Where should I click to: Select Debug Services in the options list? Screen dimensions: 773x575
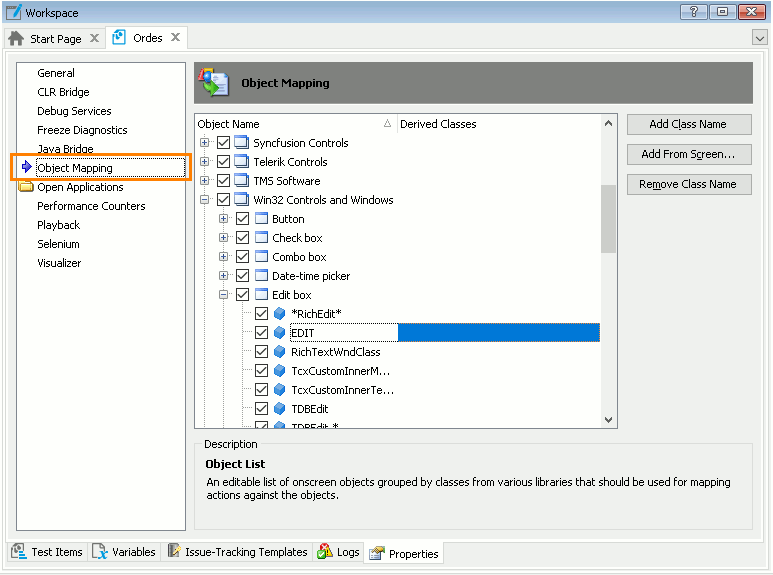pyautogui.click(x=74, y=111)
